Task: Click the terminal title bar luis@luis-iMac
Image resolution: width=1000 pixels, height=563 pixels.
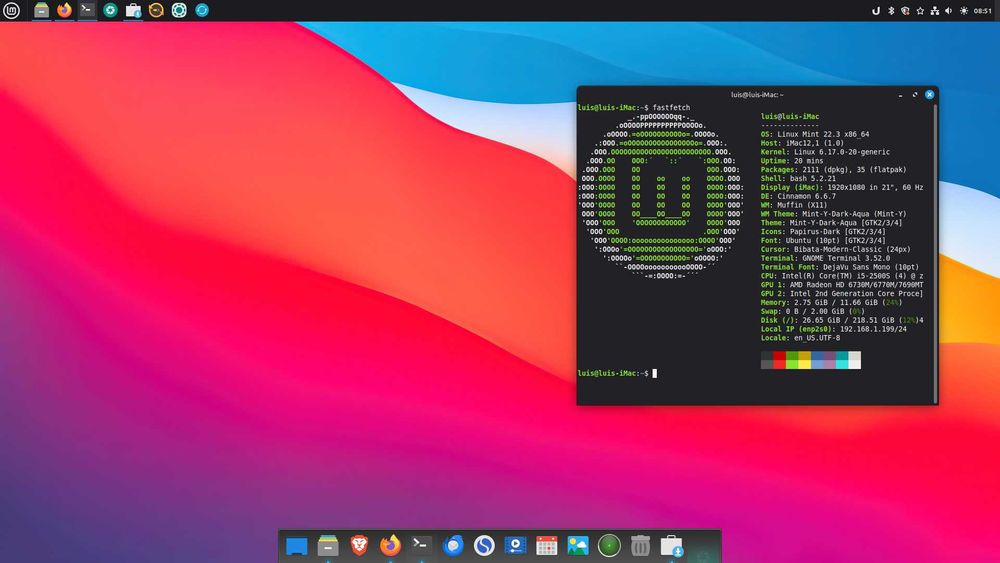Action: 757,94
